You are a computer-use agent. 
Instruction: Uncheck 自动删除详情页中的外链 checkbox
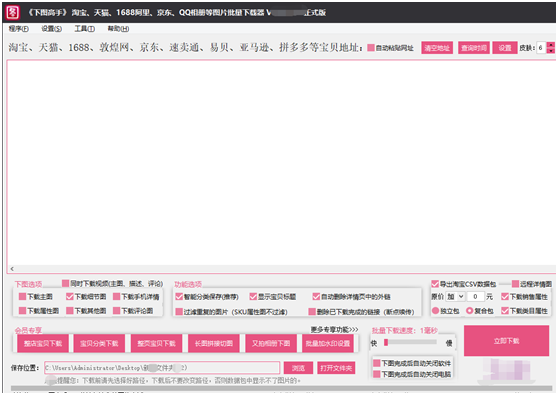click(316, 296)
